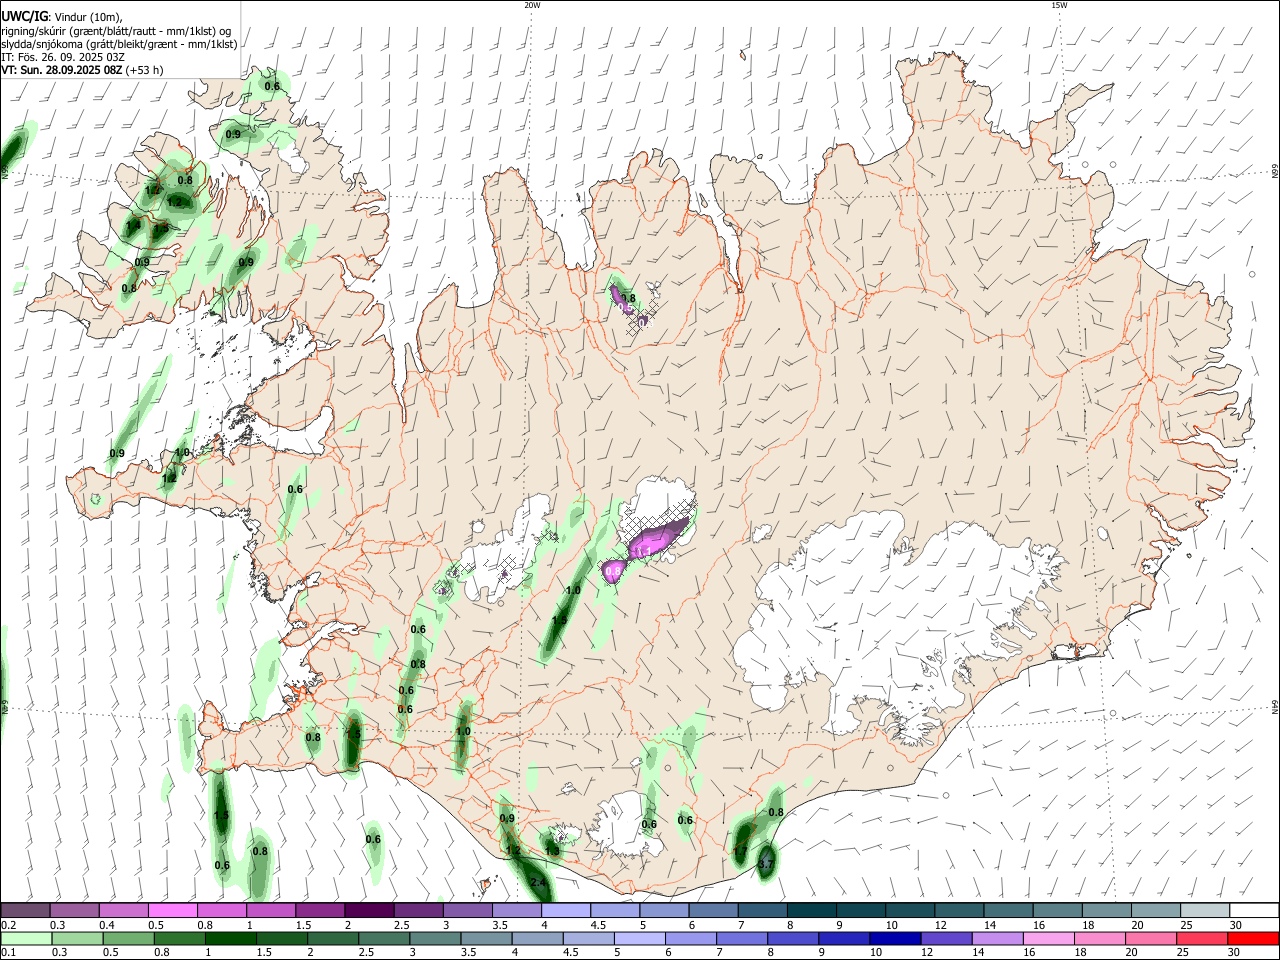Click the init time line "IT: Fös. 26. 09. 2025 03Z"
This screenshot has width=1280, height=960.
click(64, 57)
